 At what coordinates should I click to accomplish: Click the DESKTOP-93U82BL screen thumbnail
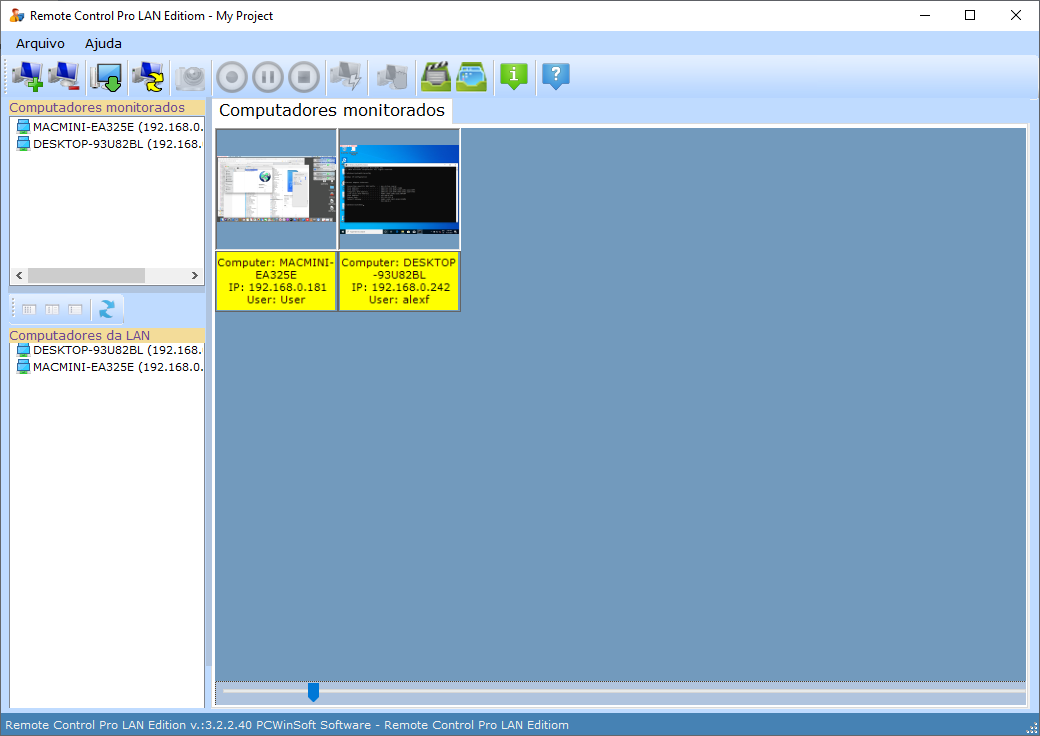[x=399, y=188]
